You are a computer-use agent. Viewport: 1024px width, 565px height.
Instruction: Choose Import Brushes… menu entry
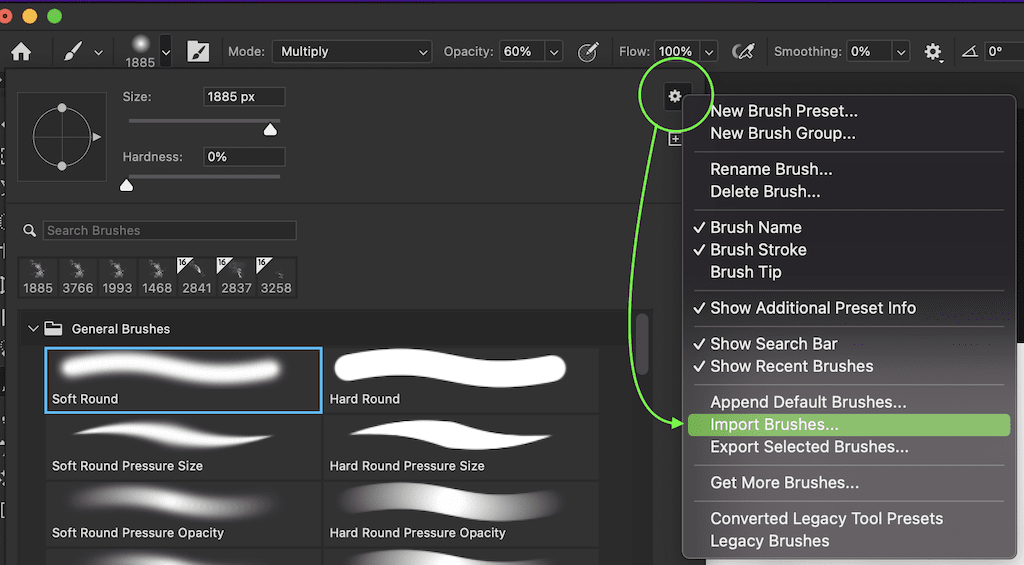849,425
